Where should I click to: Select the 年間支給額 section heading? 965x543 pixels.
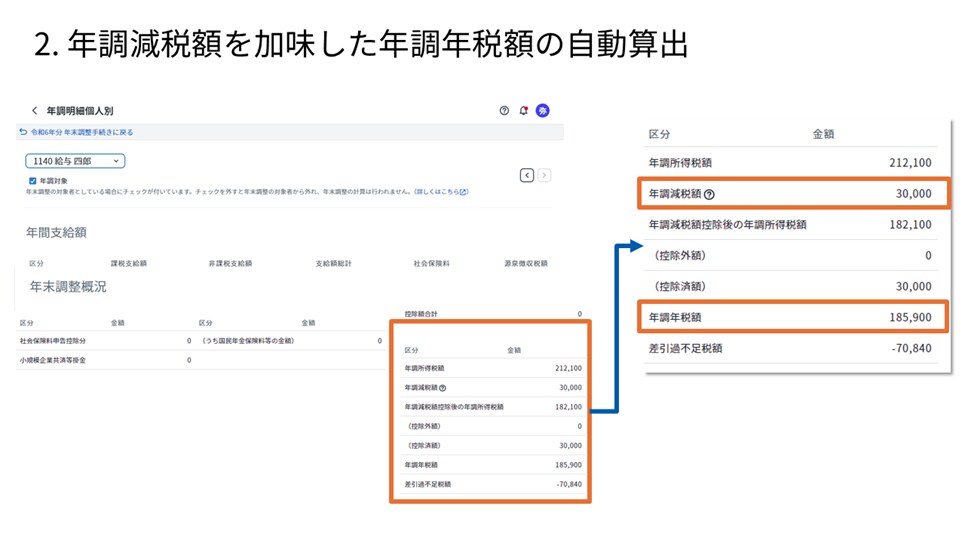pos(56,232)
